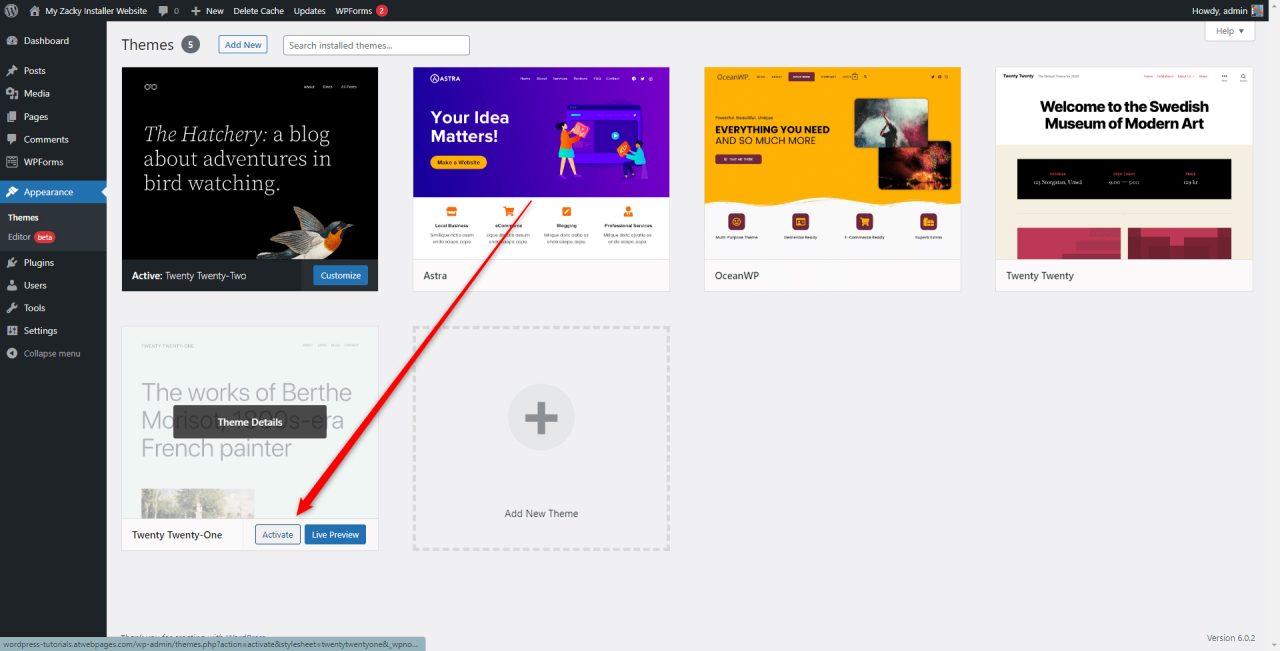Open the Updates item in the admin bar
Image resolution: width=1280 pixels, height=651 pixels.
pos(308,11)
